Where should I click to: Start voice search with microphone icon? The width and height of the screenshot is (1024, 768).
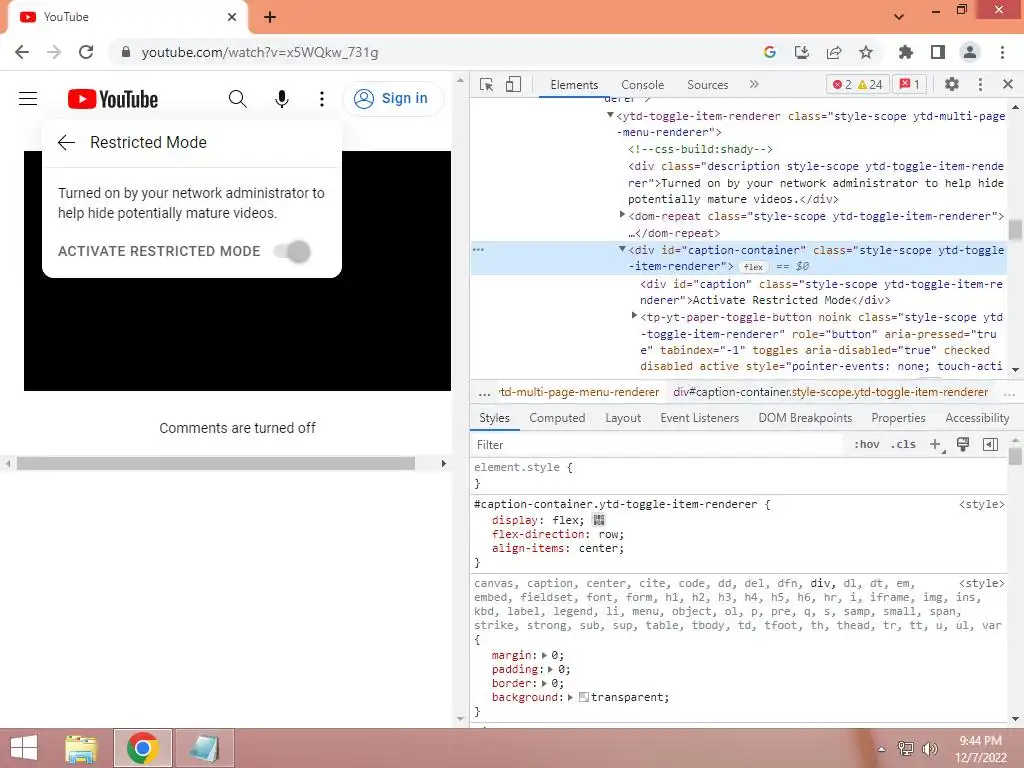(x=281, y=99)
